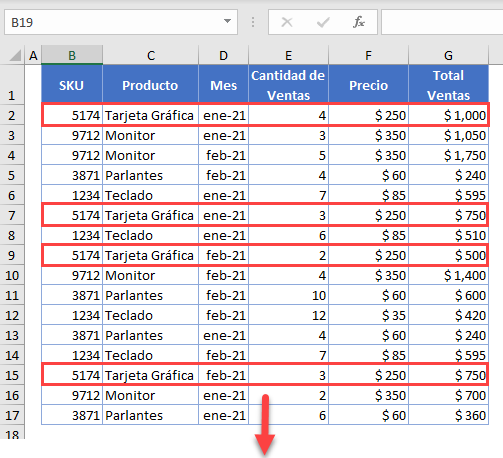Select total $ 510 cell
503x458 pixels.
(448, 235)
